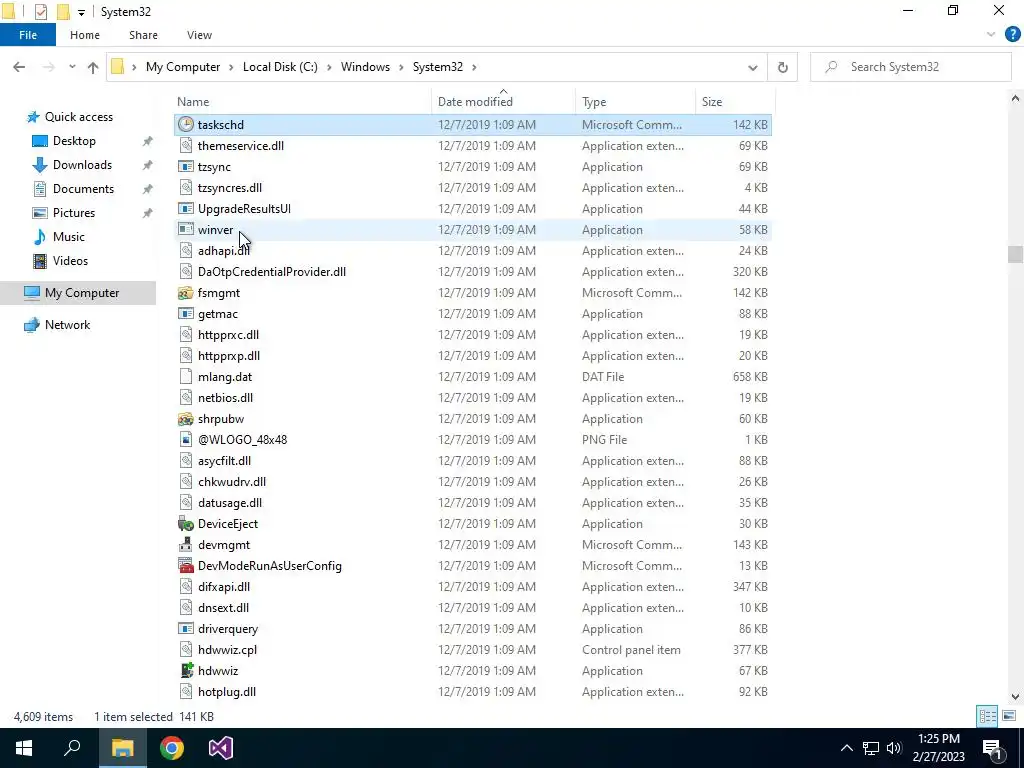Click the Search System32 input box
Image resolution: width=1024 pixels, height=768 pixels.
[x=910, y=67]
